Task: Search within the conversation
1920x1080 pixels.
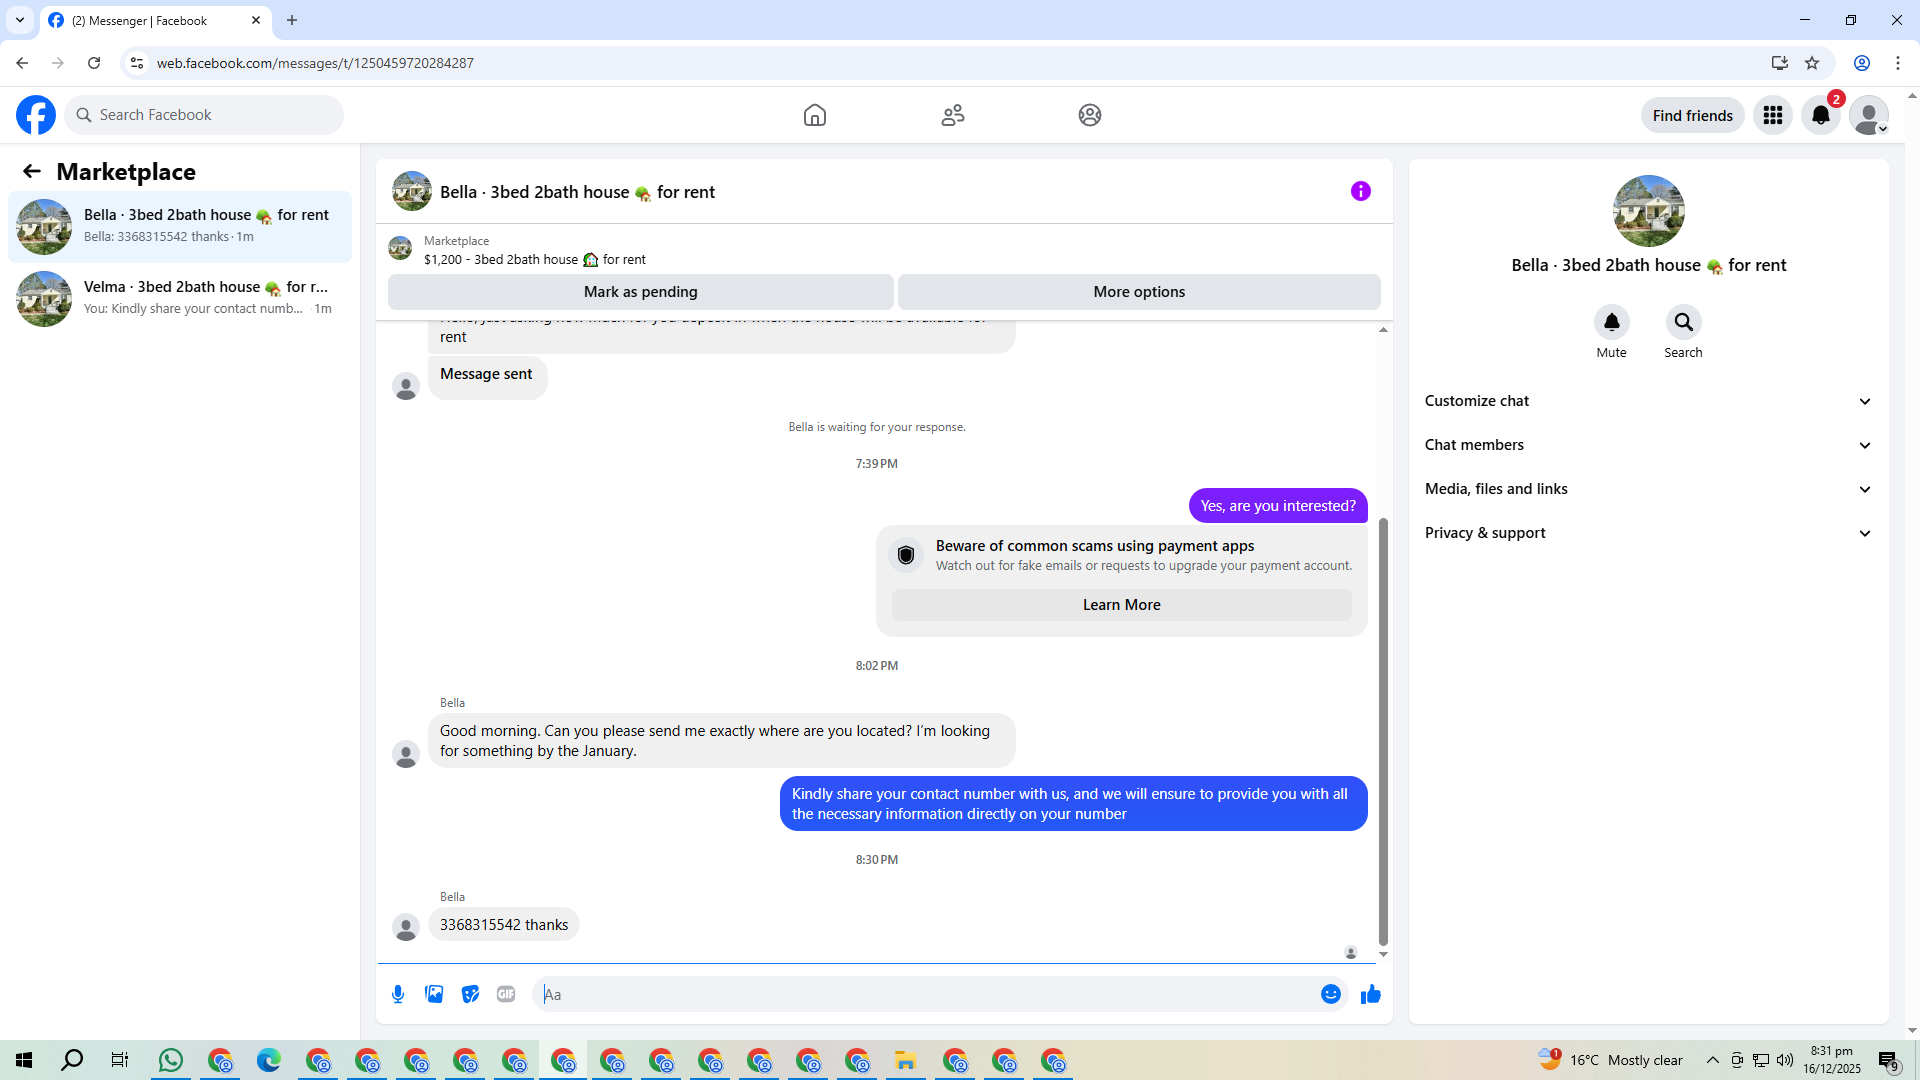Action: (x=1684, y=322)
